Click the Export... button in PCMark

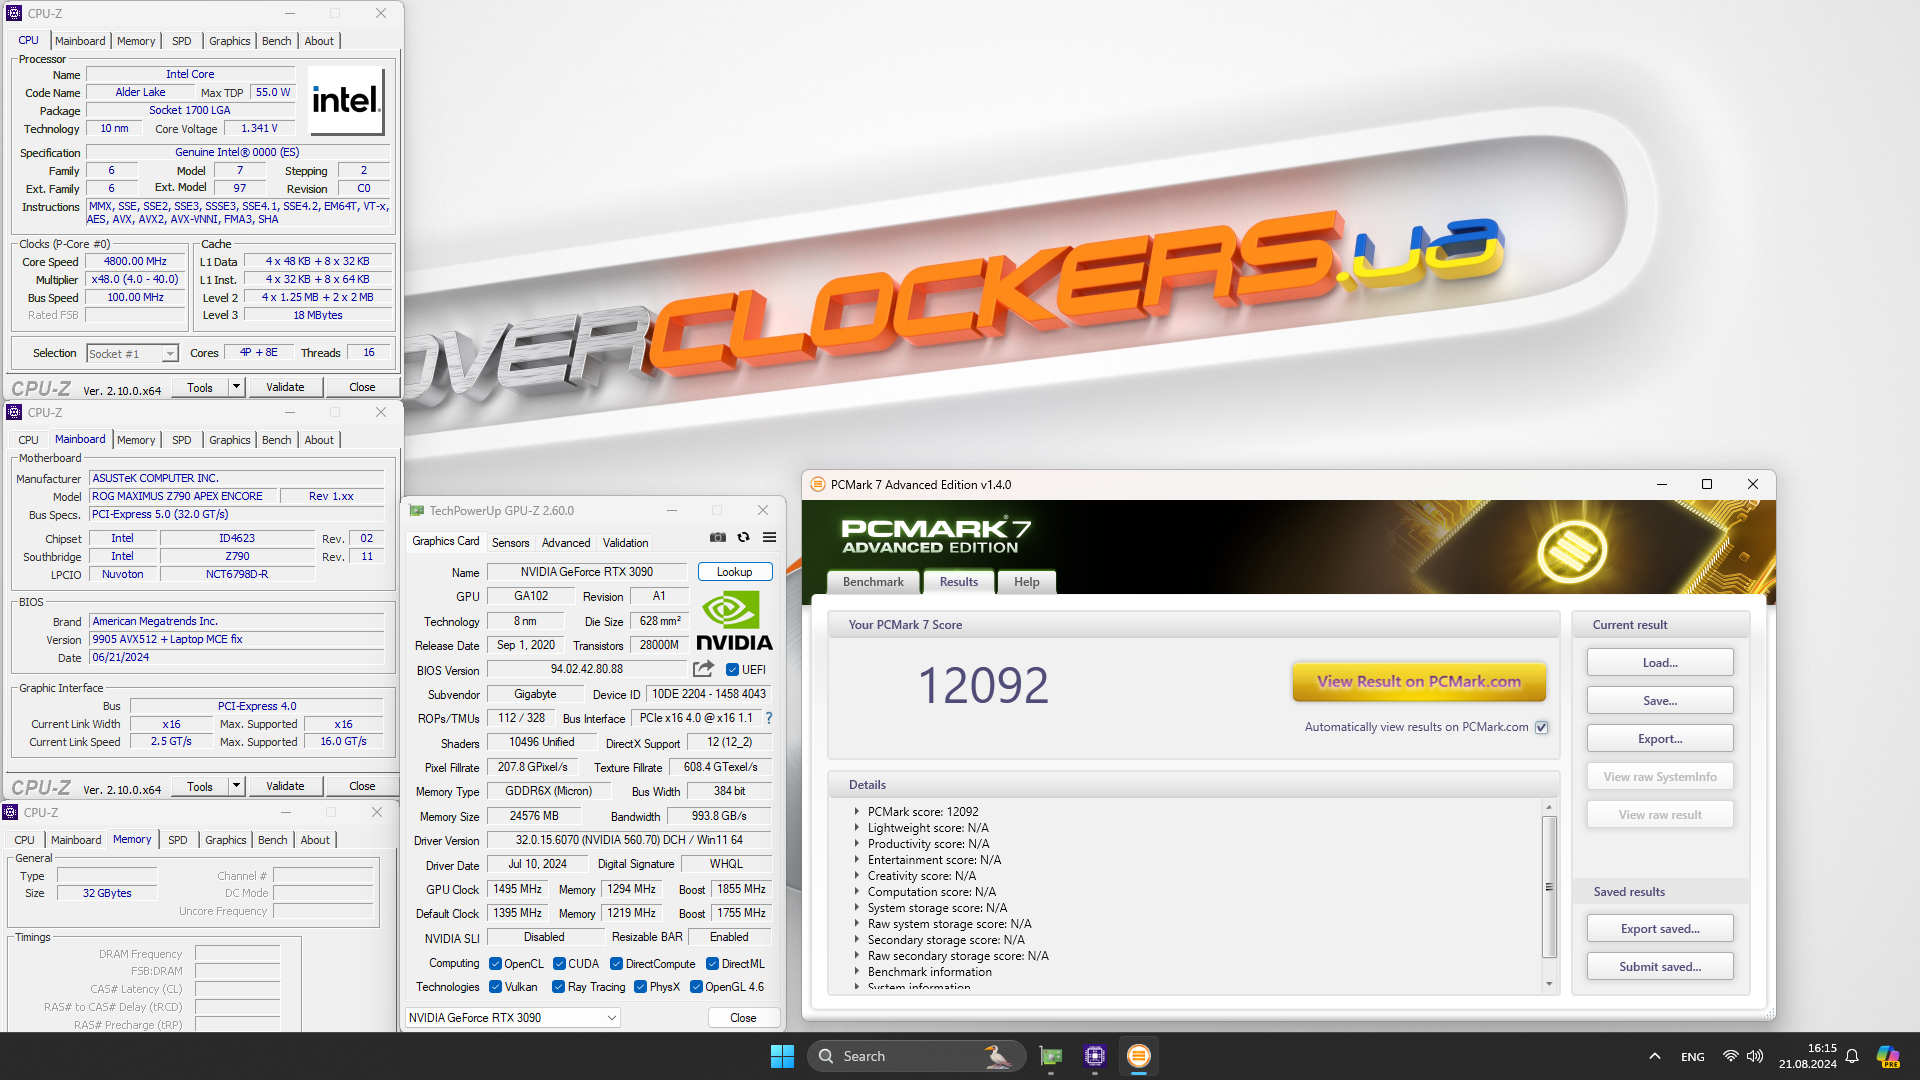tap(1660, 739)
